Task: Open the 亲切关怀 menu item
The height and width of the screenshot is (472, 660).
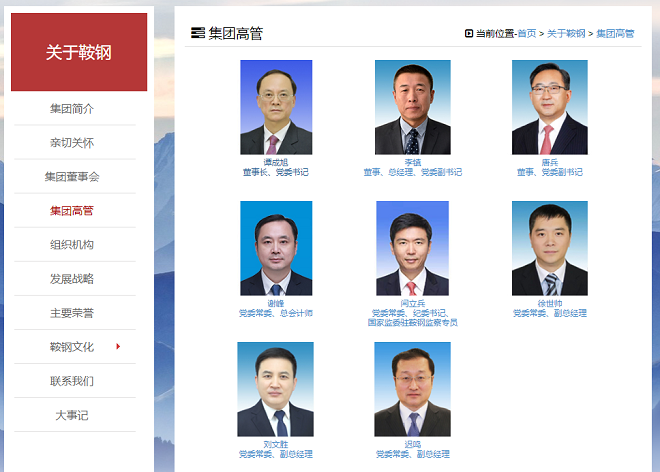Action: (x=72, y=143)
